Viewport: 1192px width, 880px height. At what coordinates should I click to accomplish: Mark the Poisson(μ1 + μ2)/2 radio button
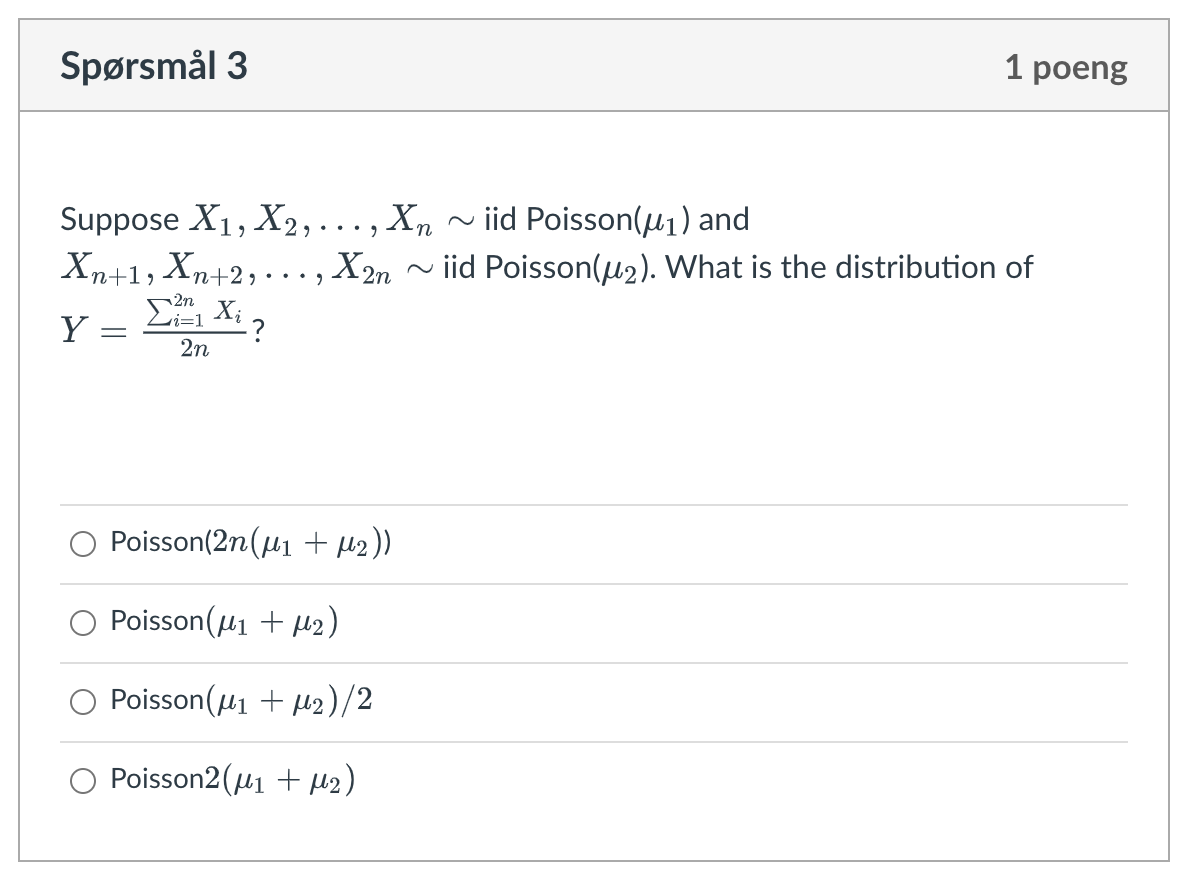(x=83, y=702)
